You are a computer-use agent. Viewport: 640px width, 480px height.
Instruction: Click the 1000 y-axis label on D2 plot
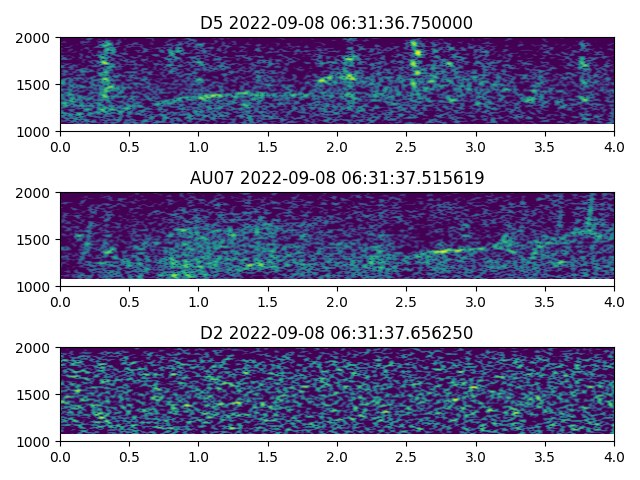(36, 441)
